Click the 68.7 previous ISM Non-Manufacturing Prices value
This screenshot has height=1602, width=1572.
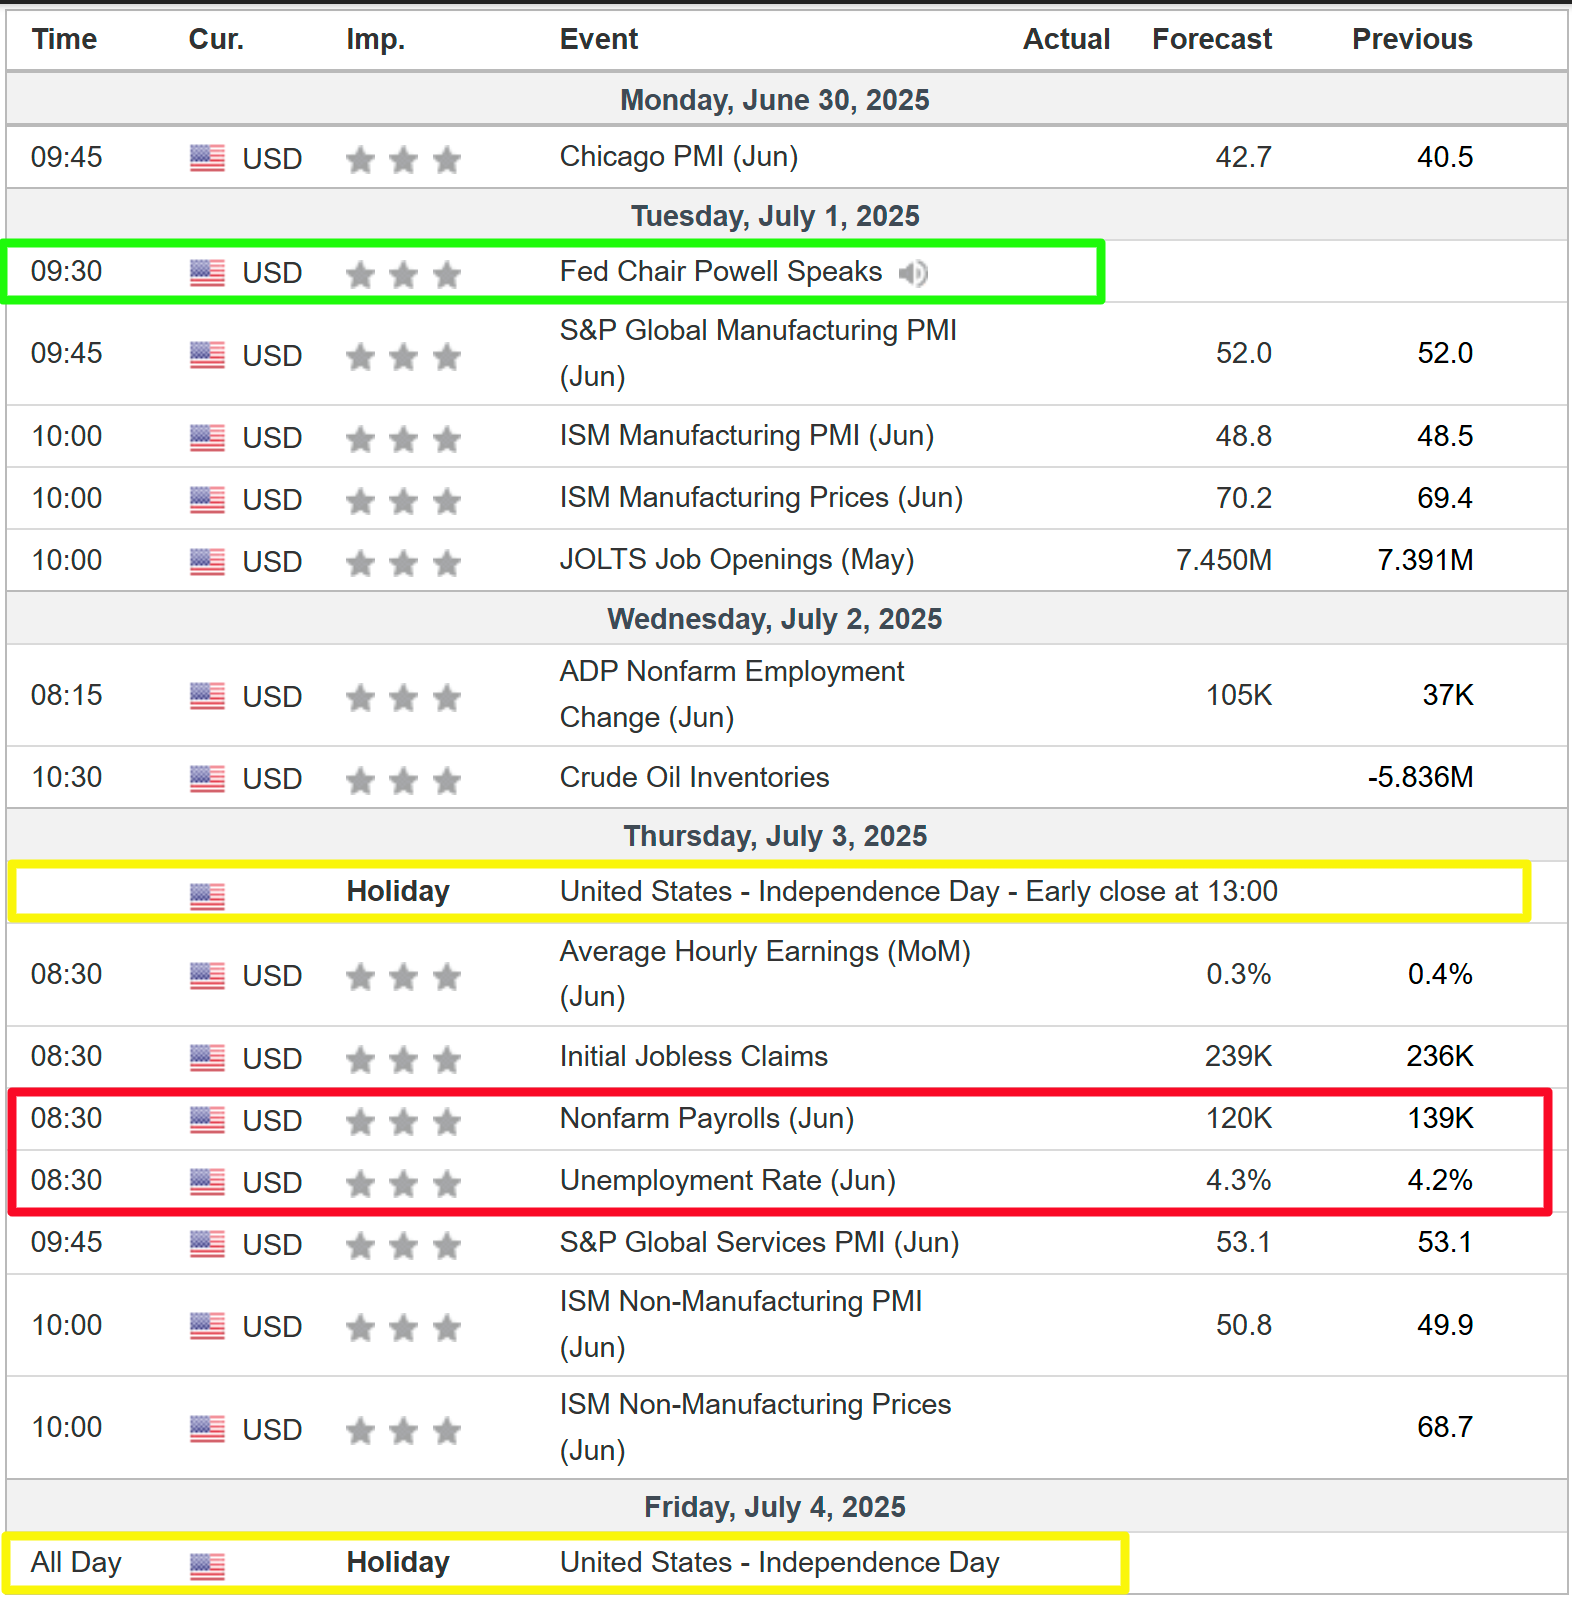click(1445, 1427)
